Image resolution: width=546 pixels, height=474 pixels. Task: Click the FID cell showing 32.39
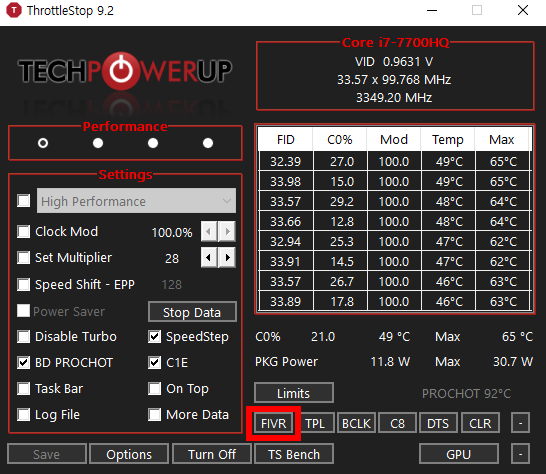point(286,161)
